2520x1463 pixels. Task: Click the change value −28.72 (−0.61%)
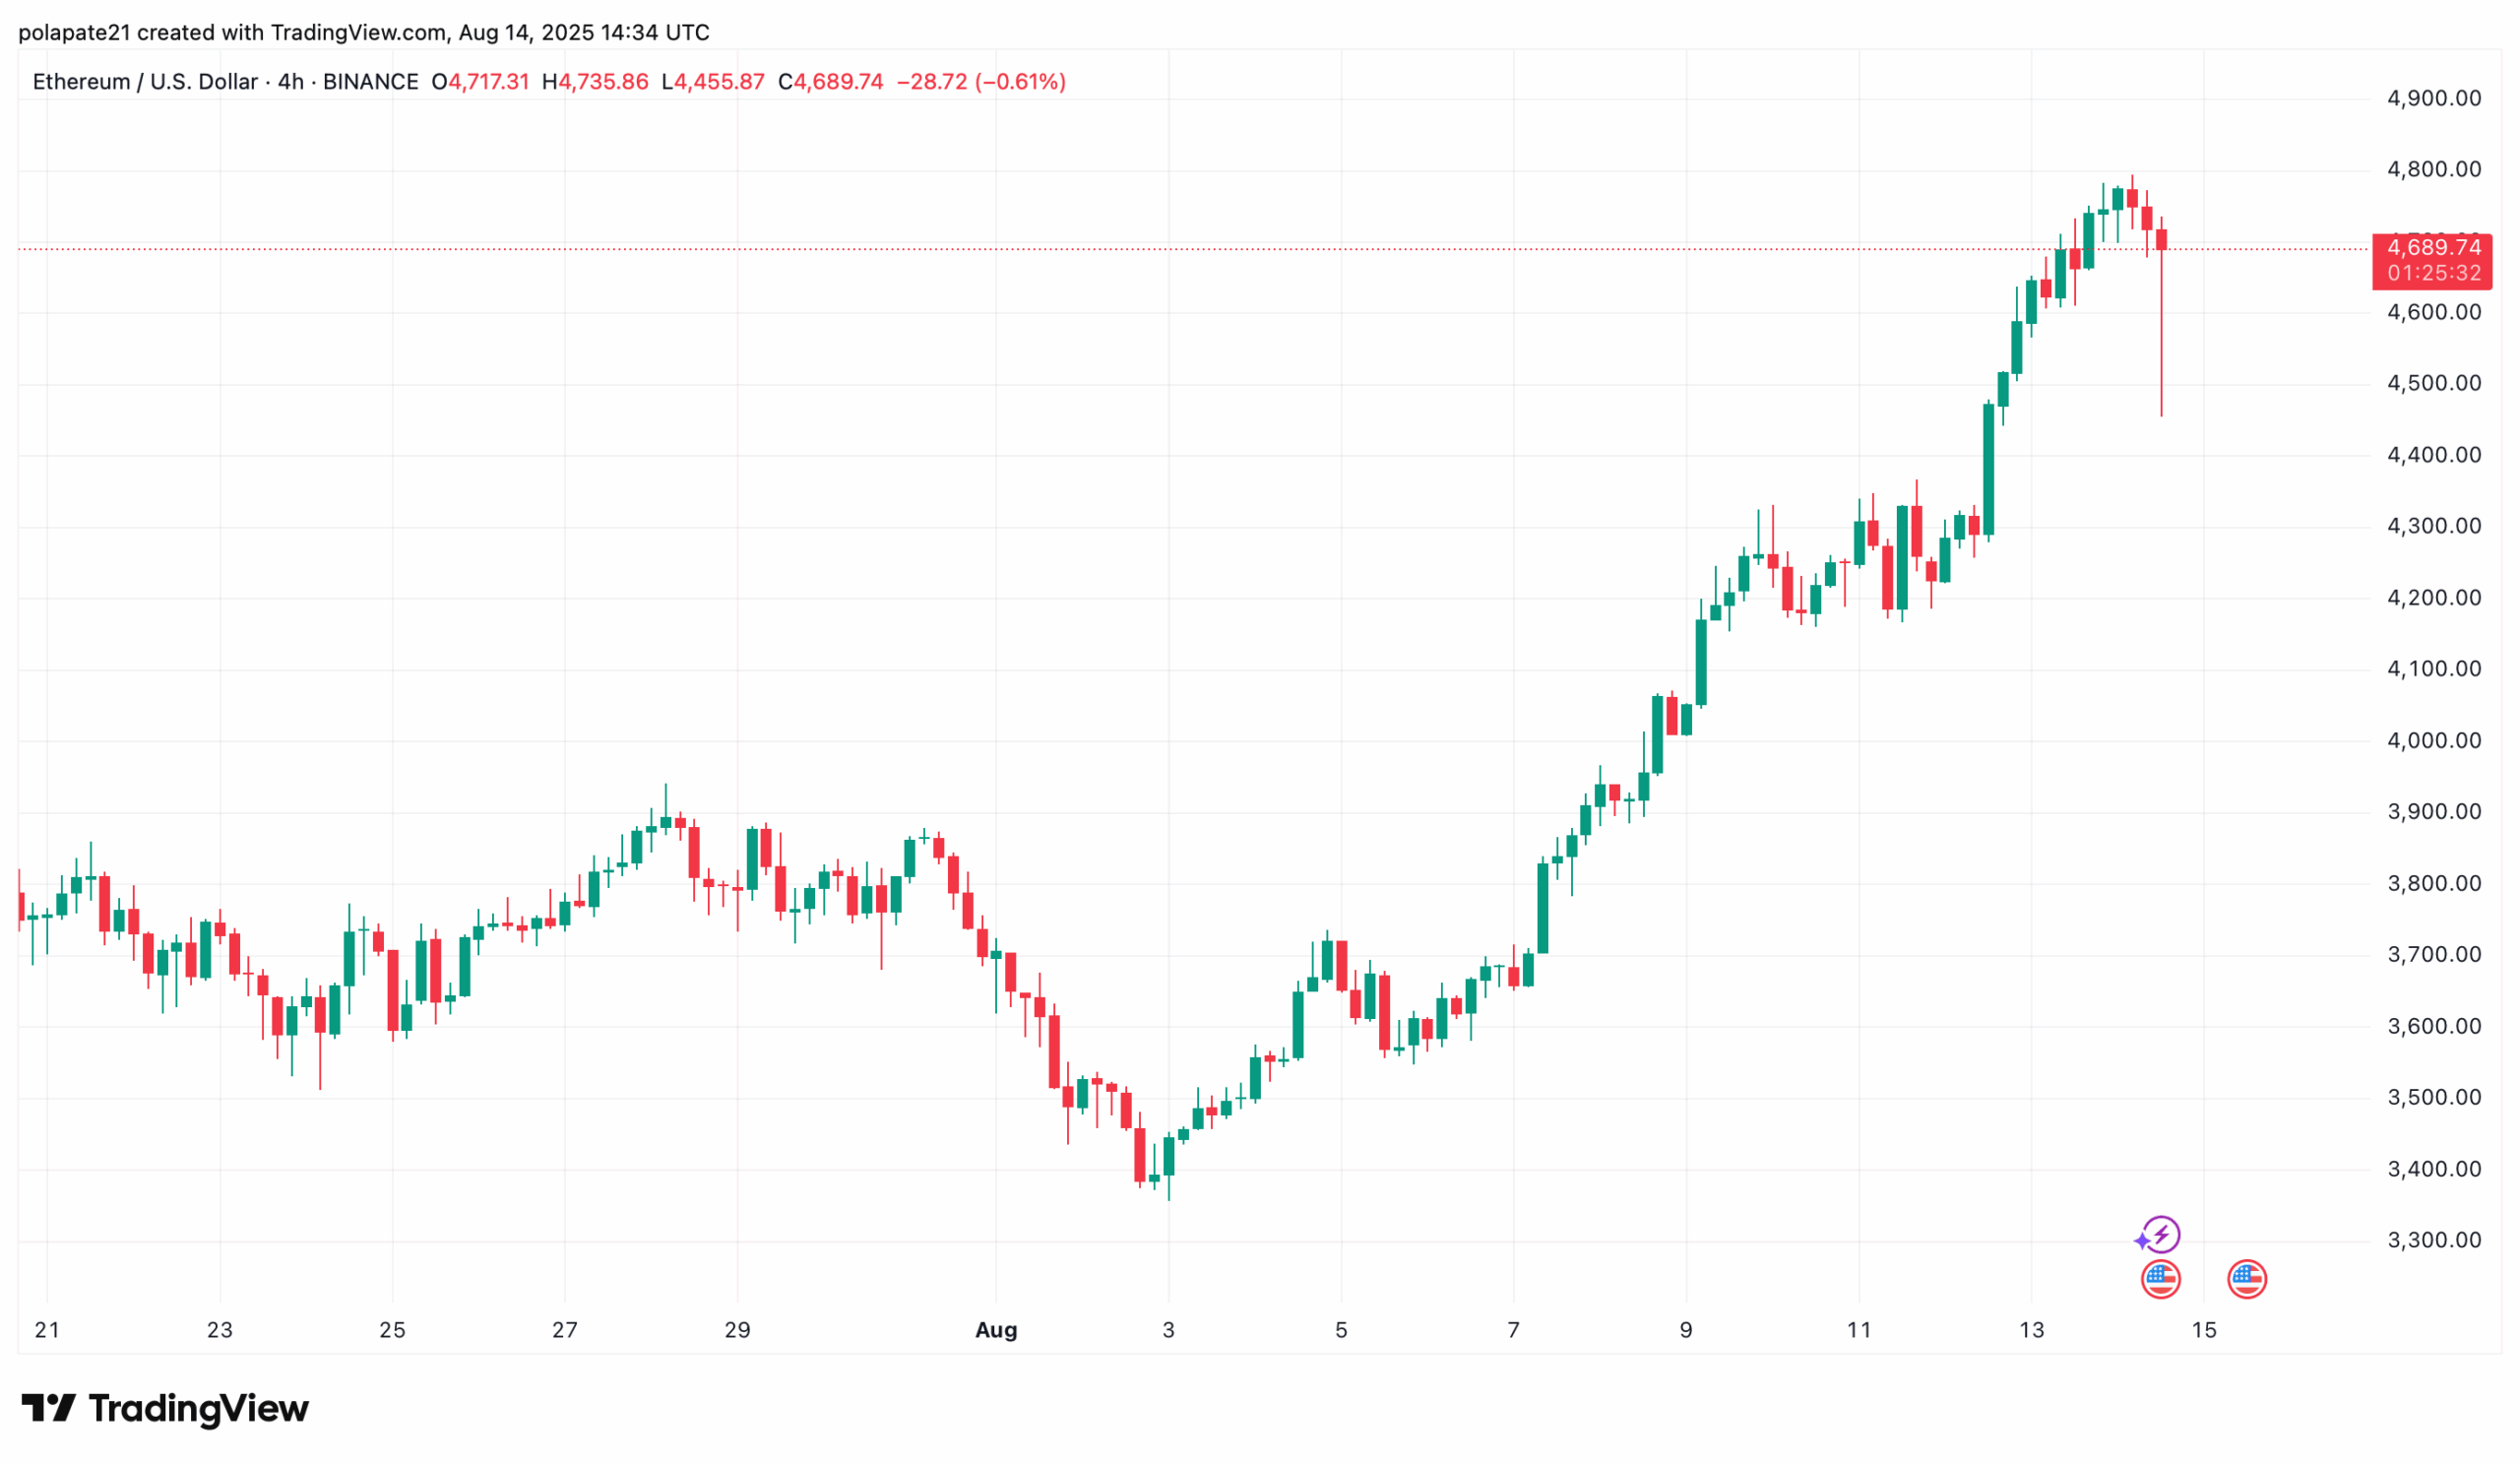point(981,82)
